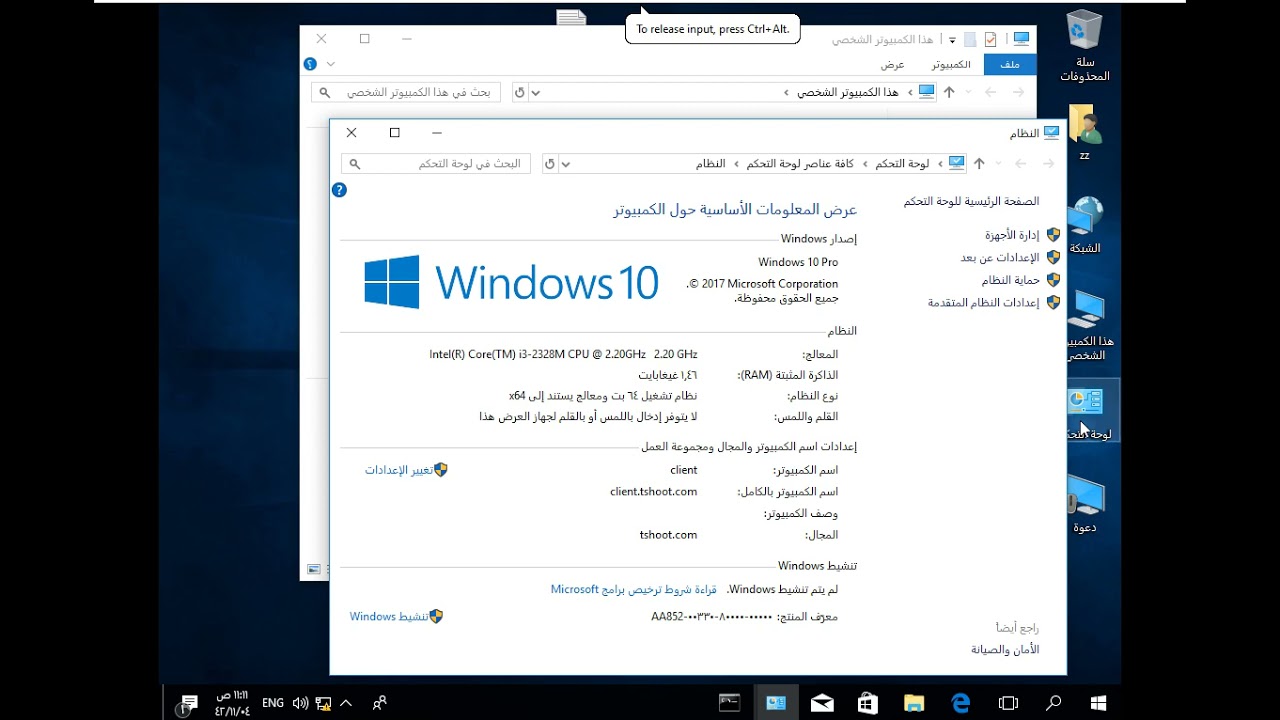1280x720 pixels.
Task: Click the computer icon in System address bar
Action: 957,164
